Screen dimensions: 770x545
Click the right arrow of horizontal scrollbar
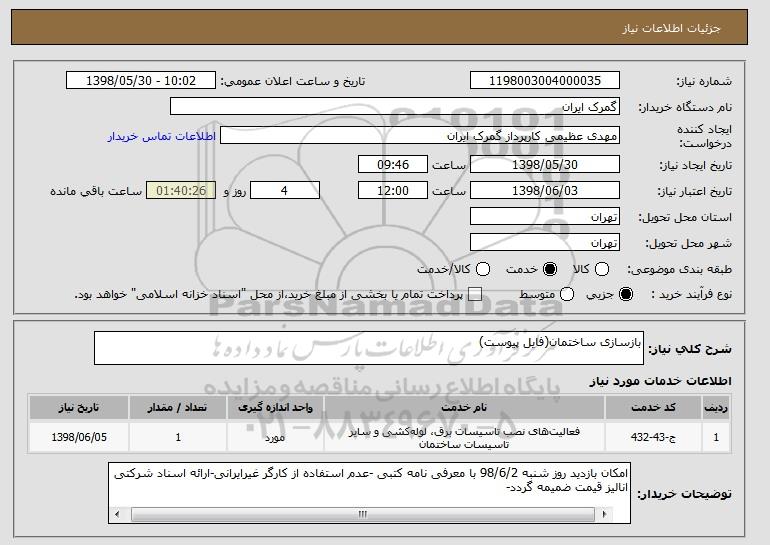coord(605,515)
